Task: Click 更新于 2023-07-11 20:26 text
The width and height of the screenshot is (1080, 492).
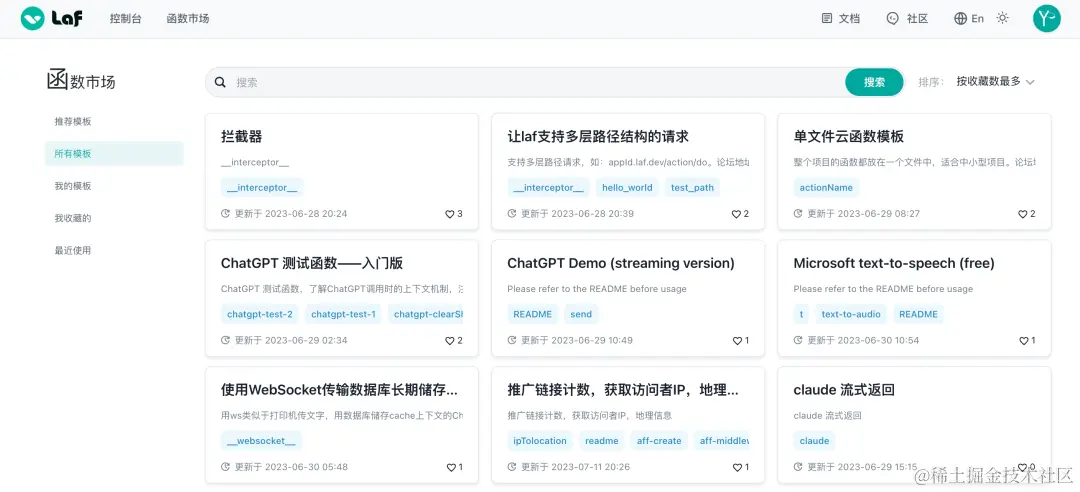Action: 575,467
